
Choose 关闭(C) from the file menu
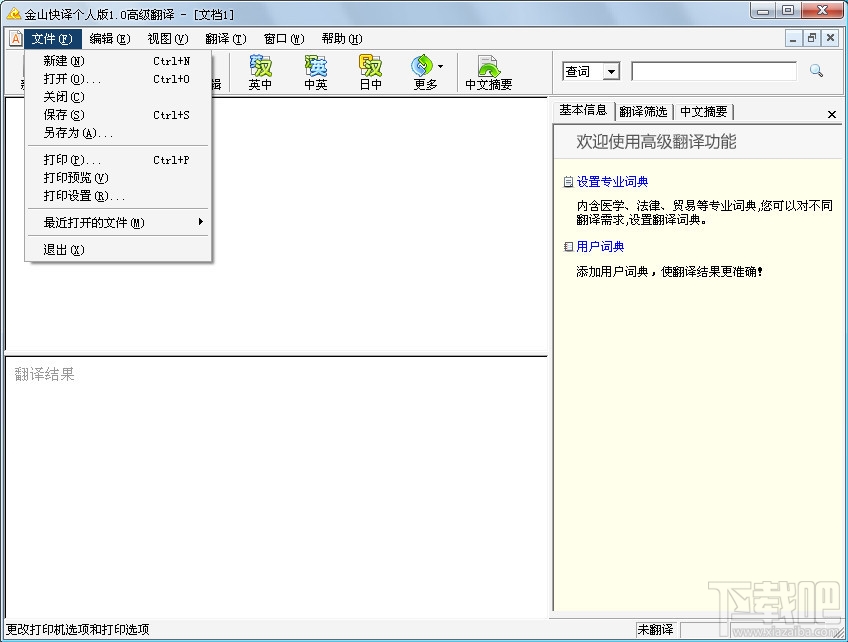point(118,97)
